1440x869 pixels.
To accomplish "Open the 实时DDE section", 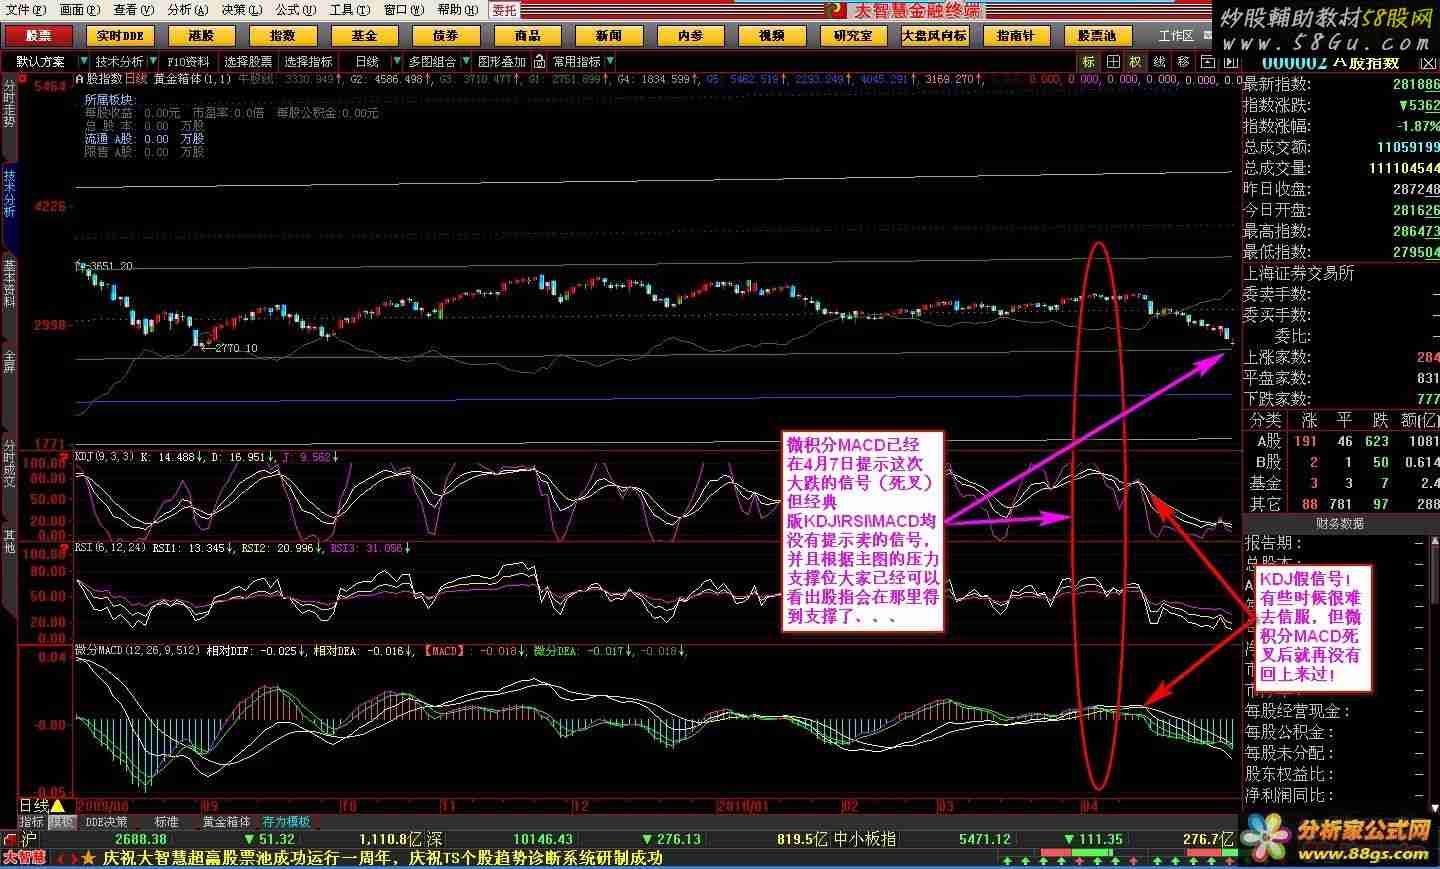I will pyautogui.click(x=121, y=36).
